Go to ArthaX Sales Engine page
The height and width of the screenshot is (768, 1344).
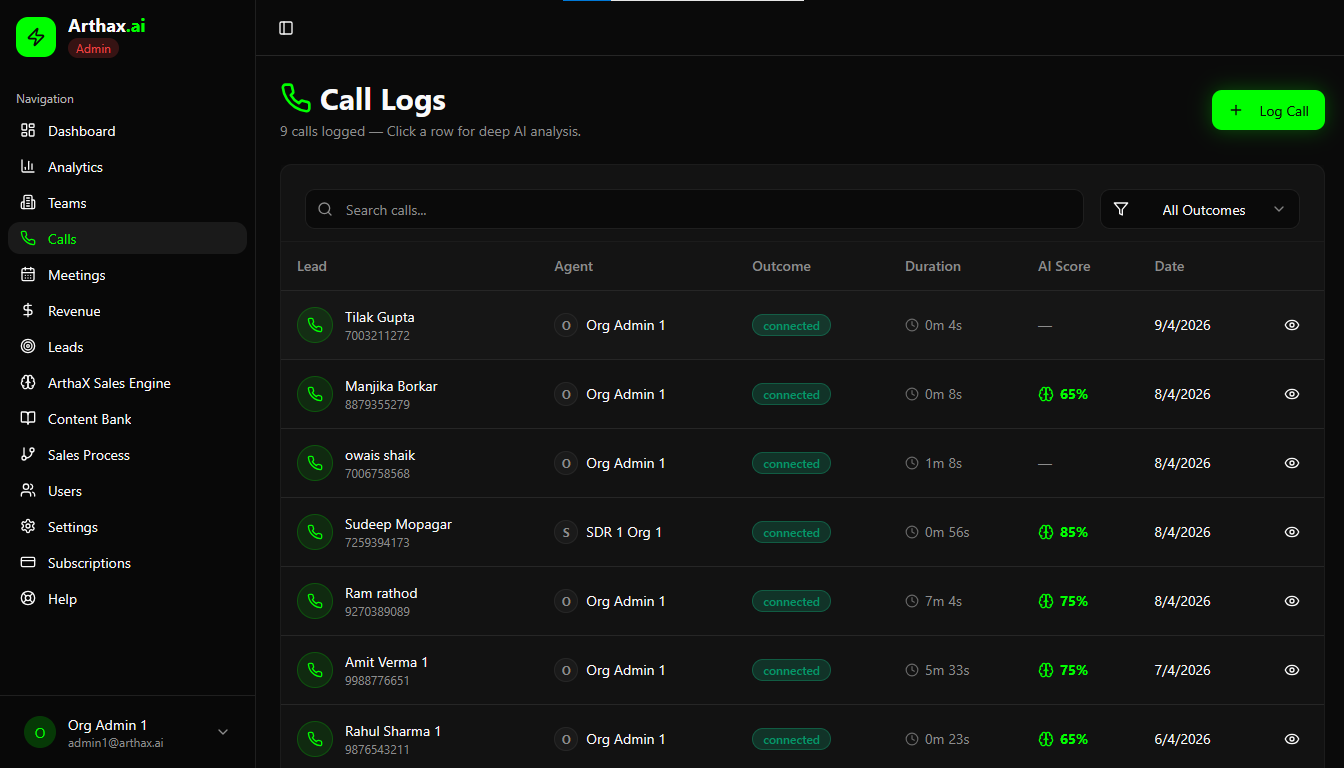pos(109,383)
